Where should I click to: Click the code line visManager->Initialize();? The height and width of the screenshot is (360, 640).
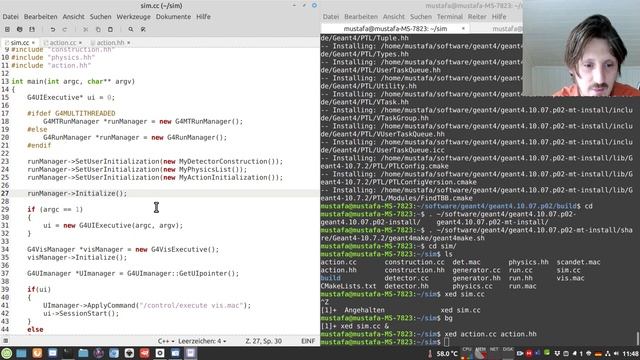pos(77,258)
